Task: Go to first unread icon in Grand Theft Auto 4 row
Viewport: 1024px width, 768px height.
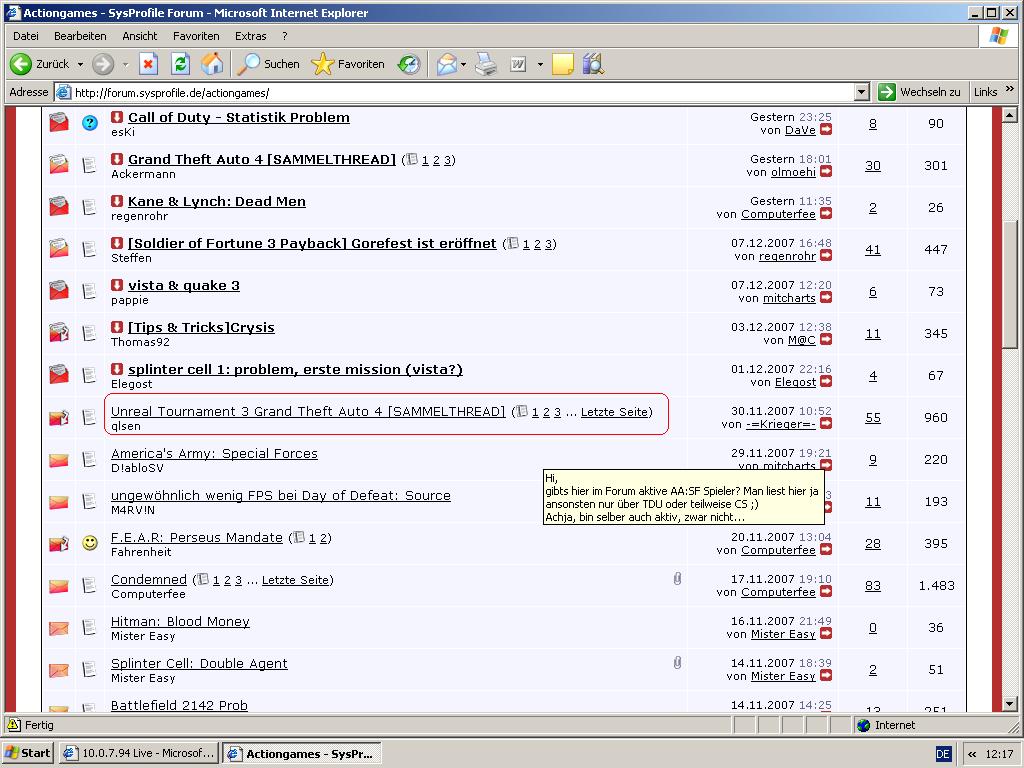Action: click(x=117, y=159)
